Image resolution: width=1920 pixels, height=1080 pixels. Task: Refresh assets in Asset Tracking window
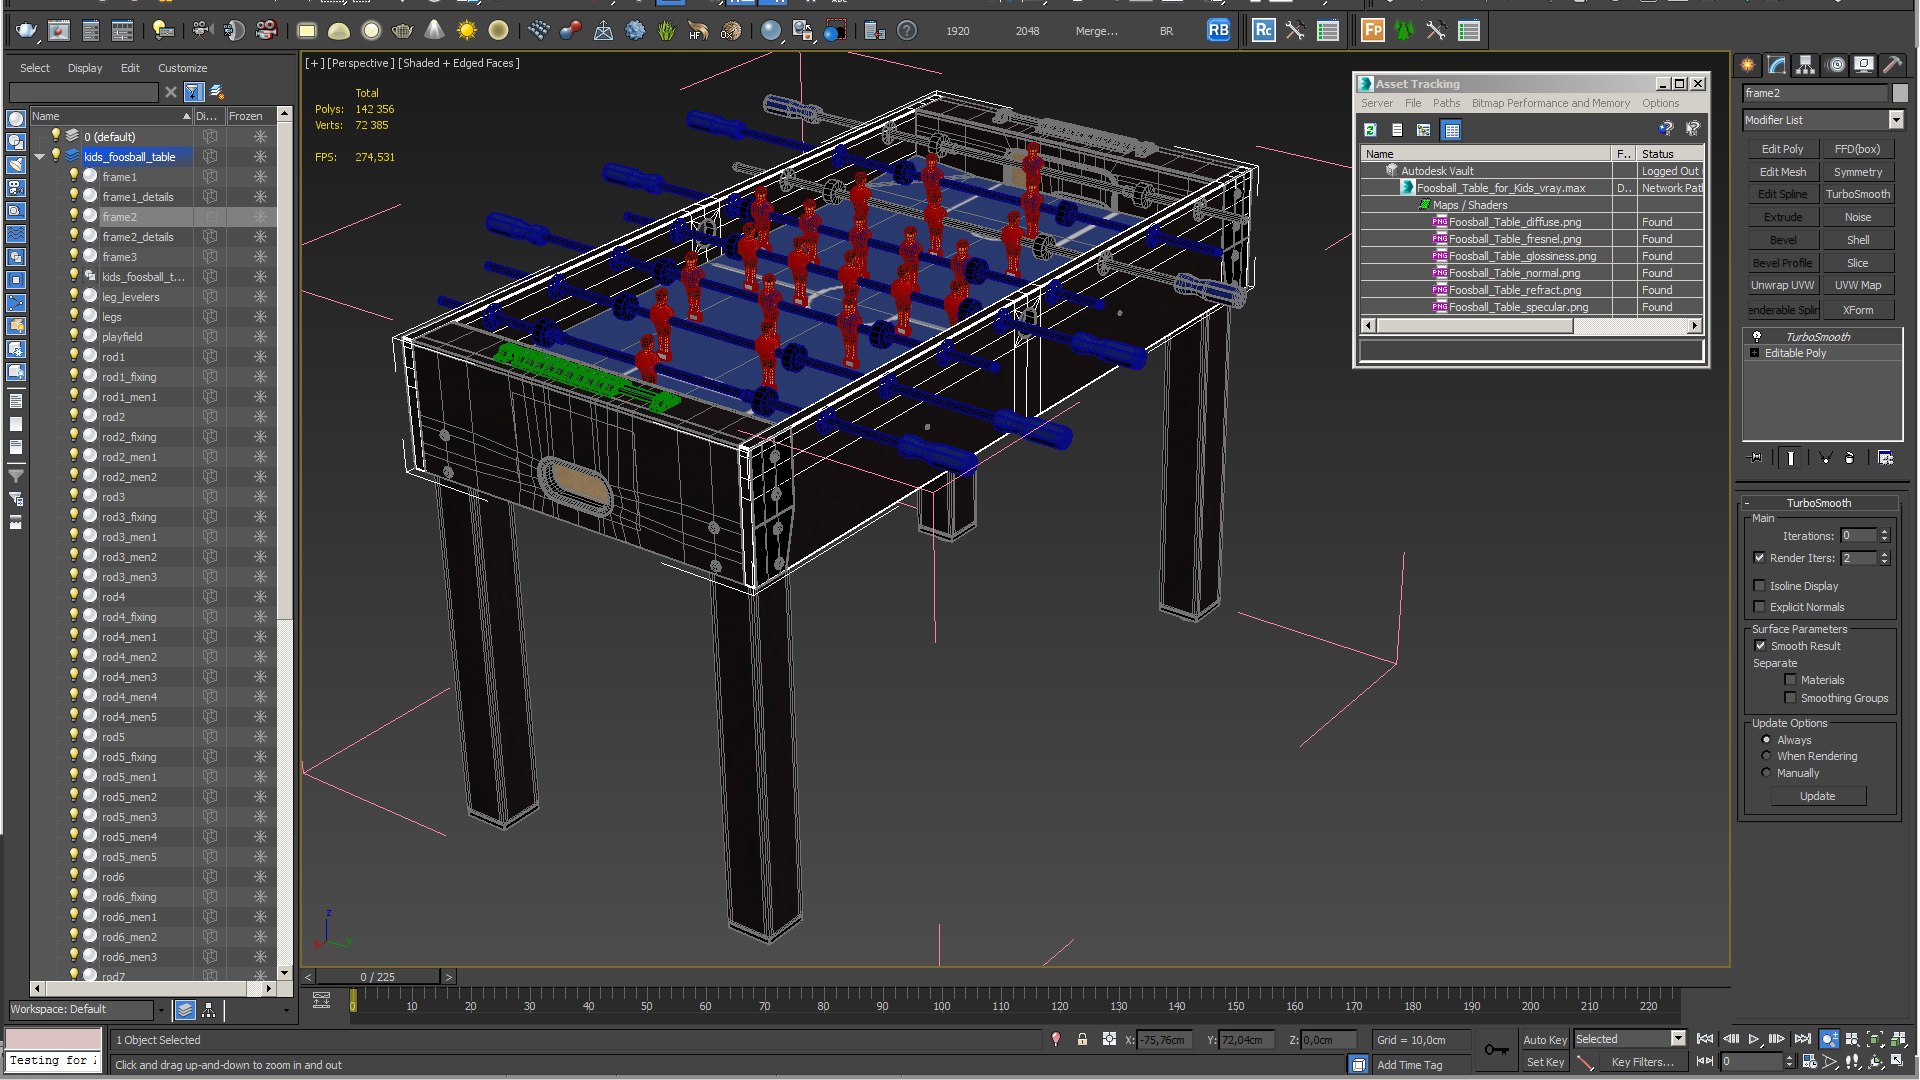click(1370, 130)
